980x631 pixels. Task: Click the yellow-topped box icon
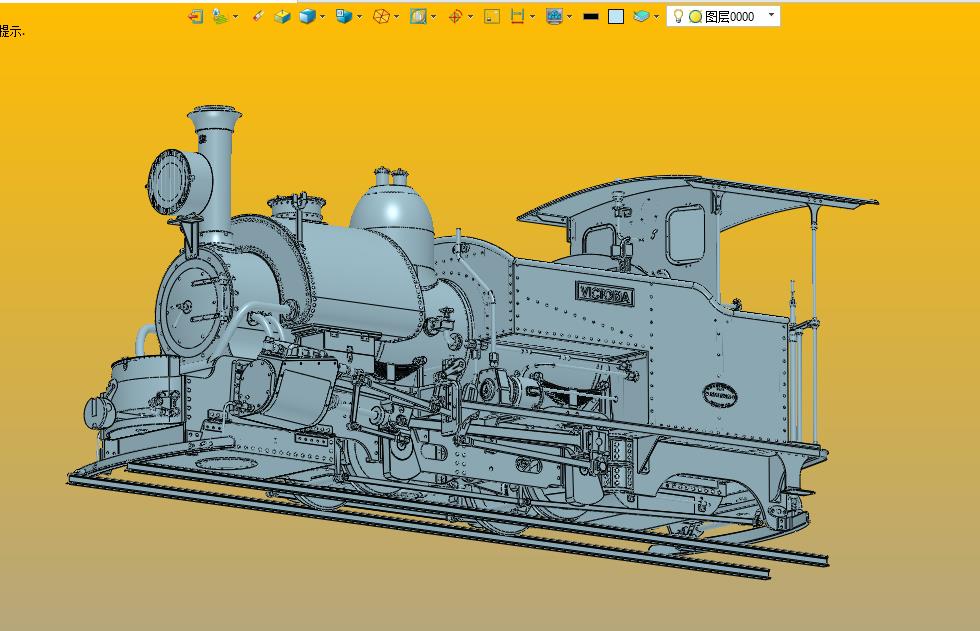[x=282, y=16]
